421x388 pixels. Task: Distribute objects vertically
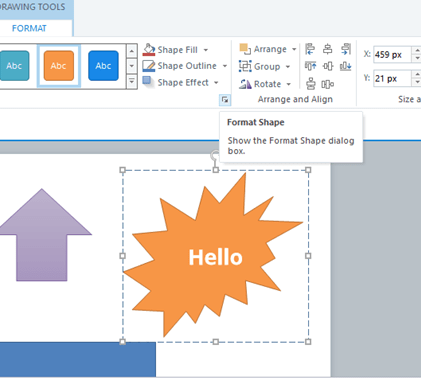coord(311,84)
